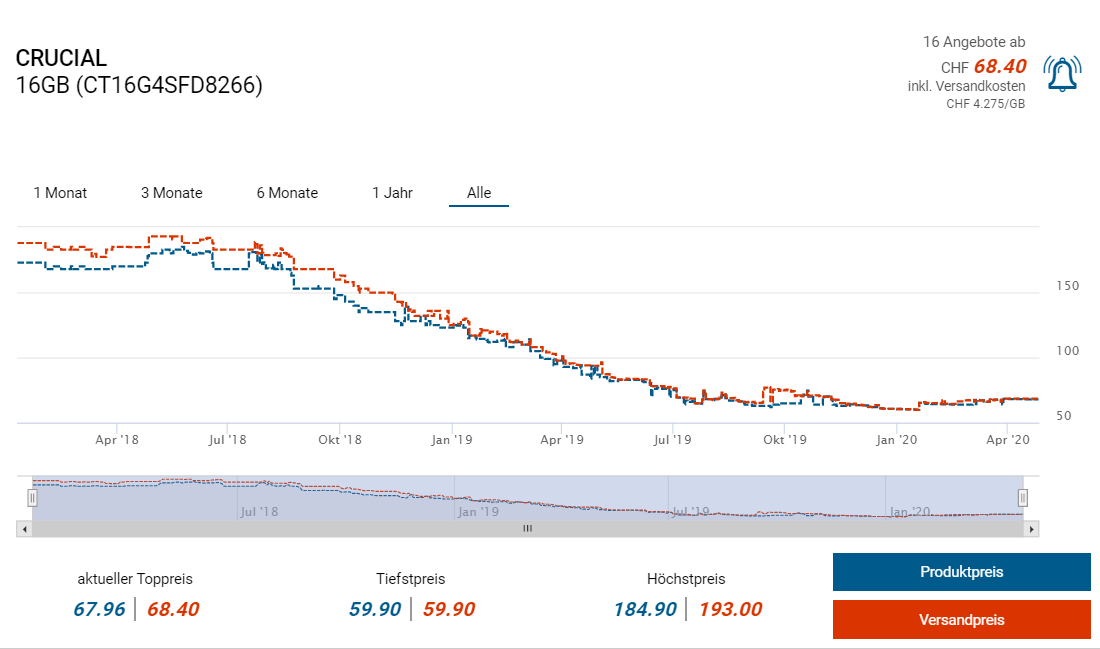Click the Jan '19 axis label on the main chart

pyautogui.click(x=452, y=440)
